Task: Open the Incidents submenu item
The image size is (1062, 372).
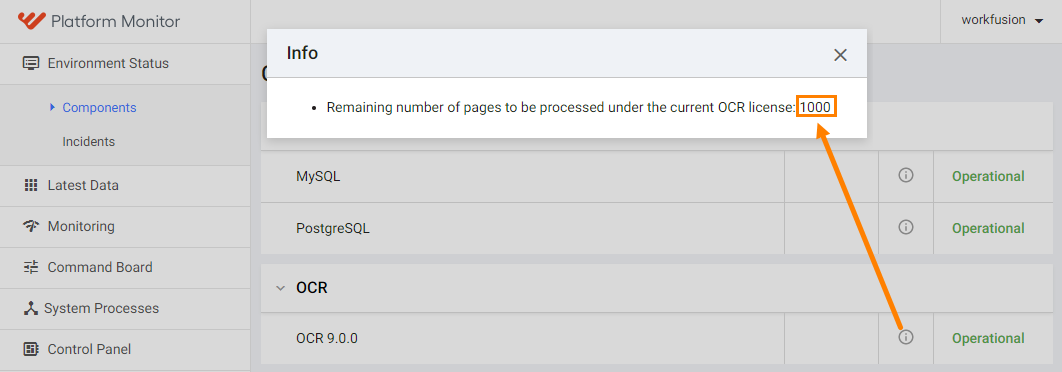Action: point(89,142)
